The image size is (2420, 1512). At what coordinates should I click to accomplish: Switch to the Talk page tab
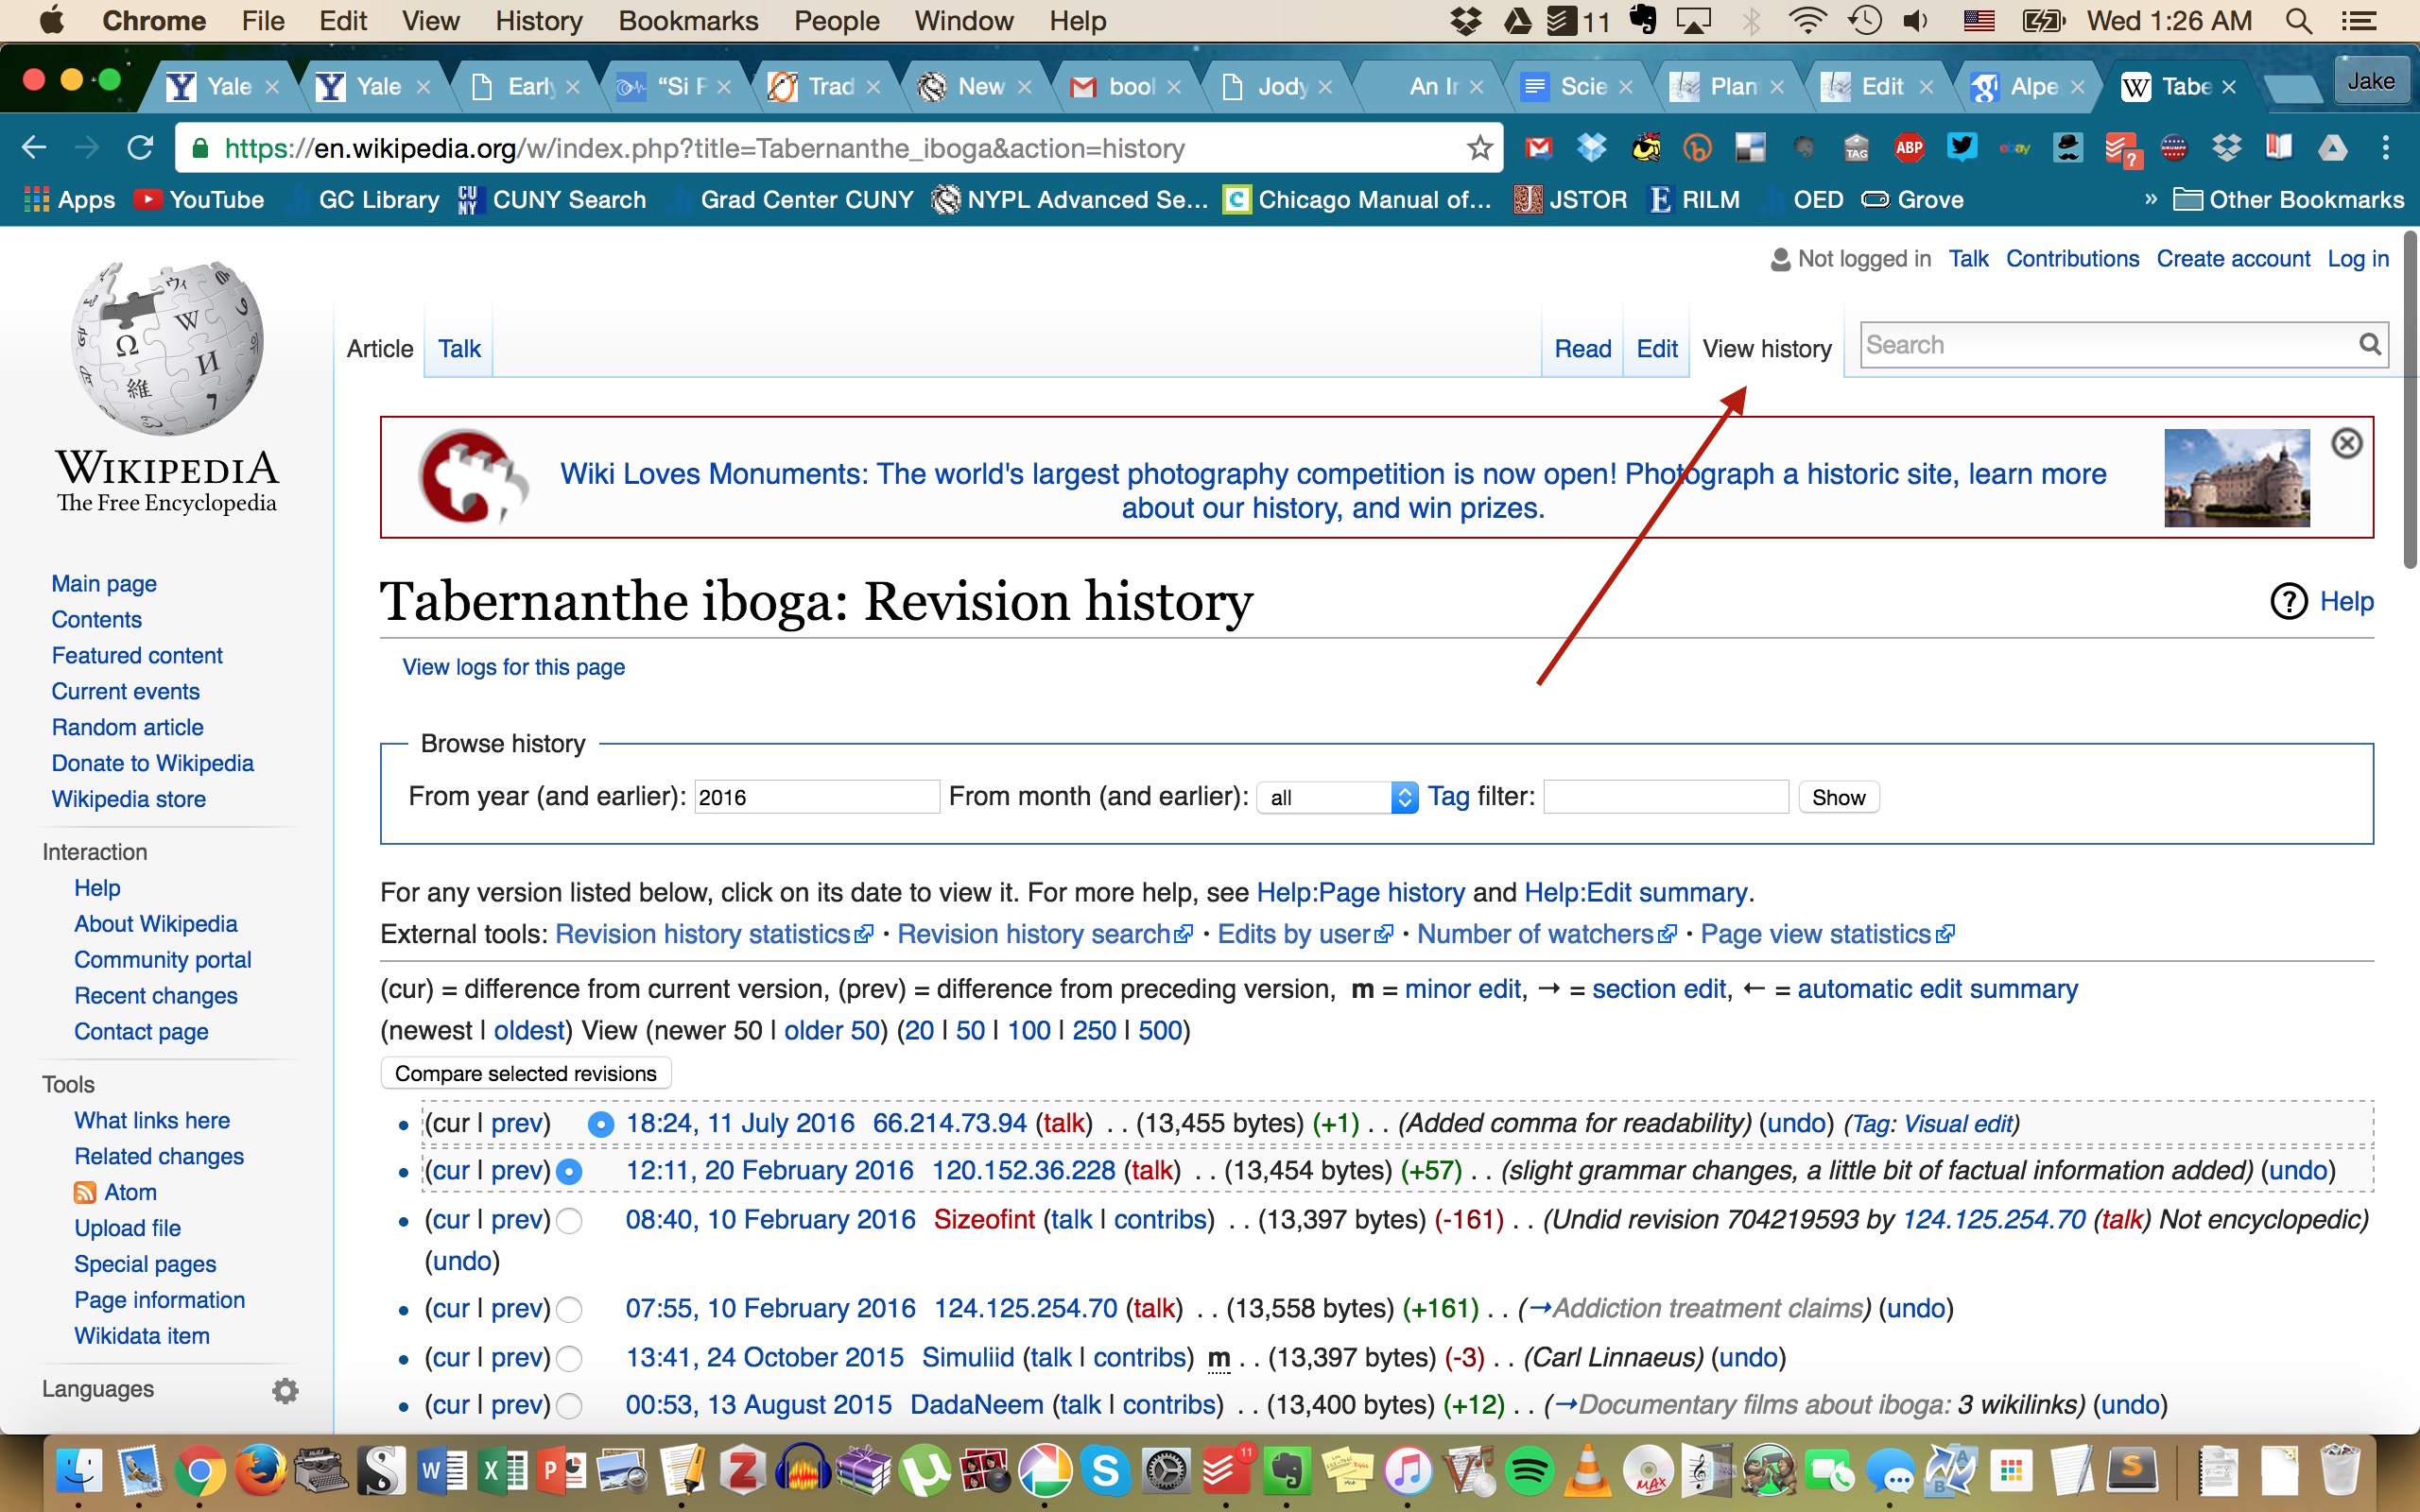(x=459, y=349)
